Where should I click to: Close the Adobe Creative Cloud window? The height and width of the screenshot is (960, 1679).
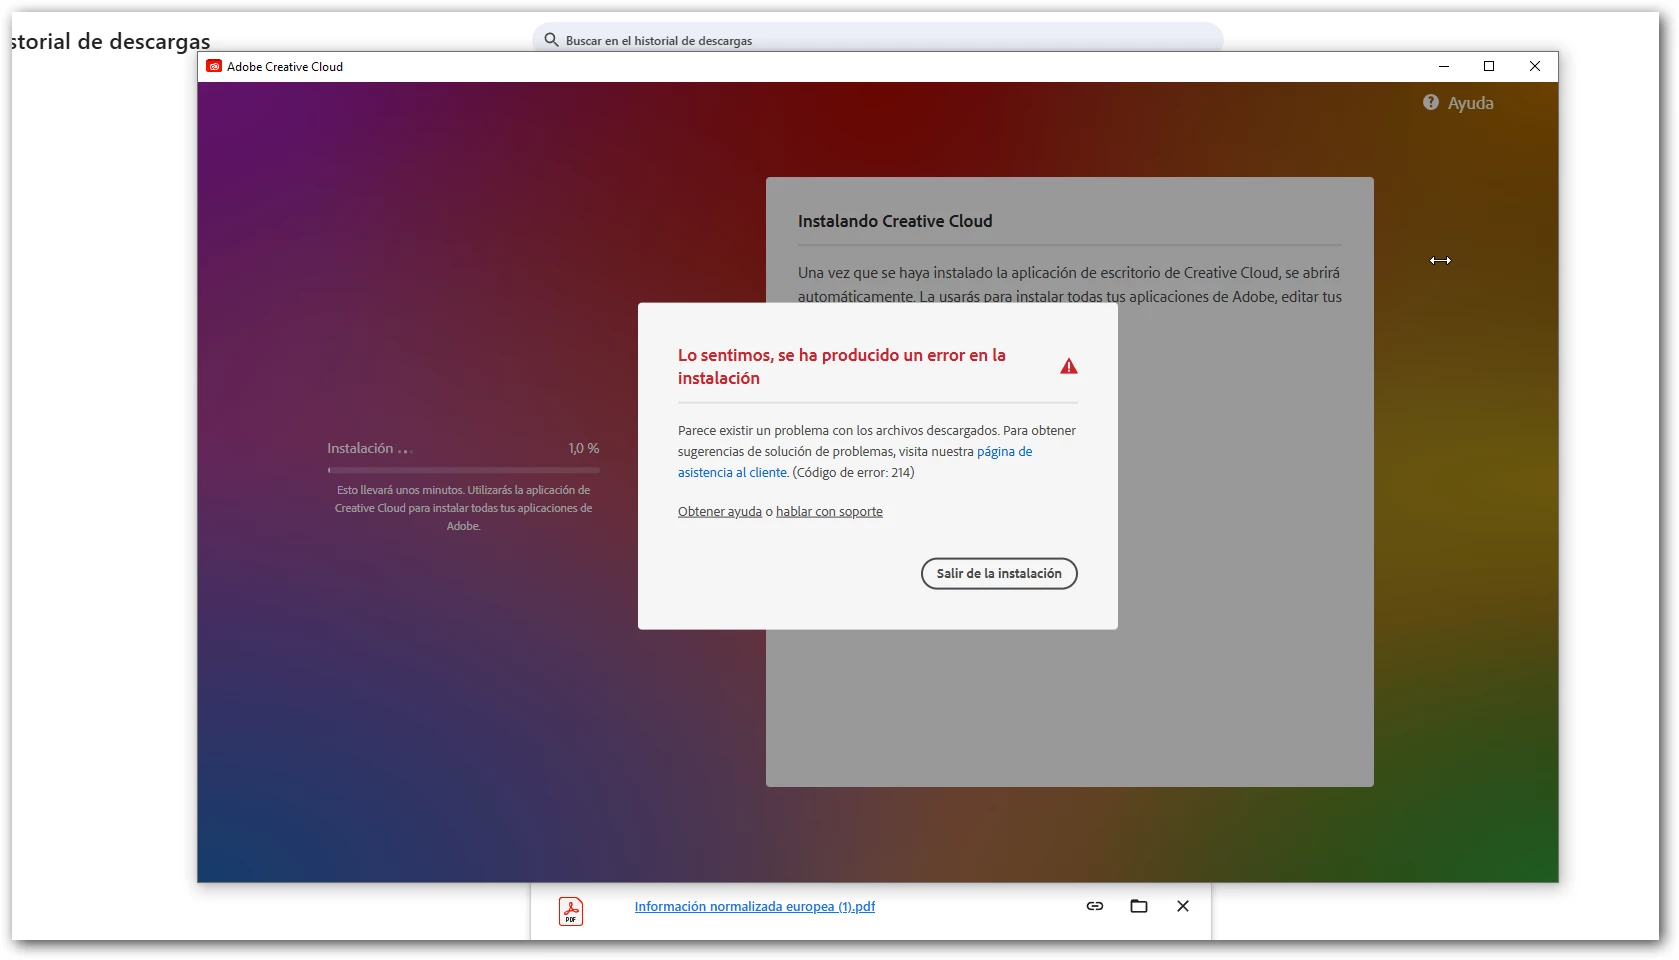tap(1535, 66)
